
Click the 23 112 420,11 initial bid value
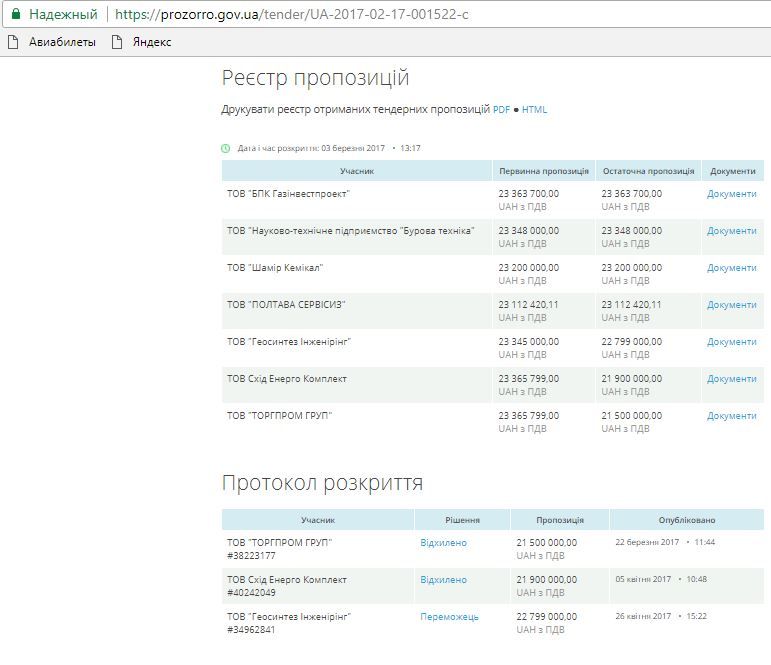click(x=529, y=304)
